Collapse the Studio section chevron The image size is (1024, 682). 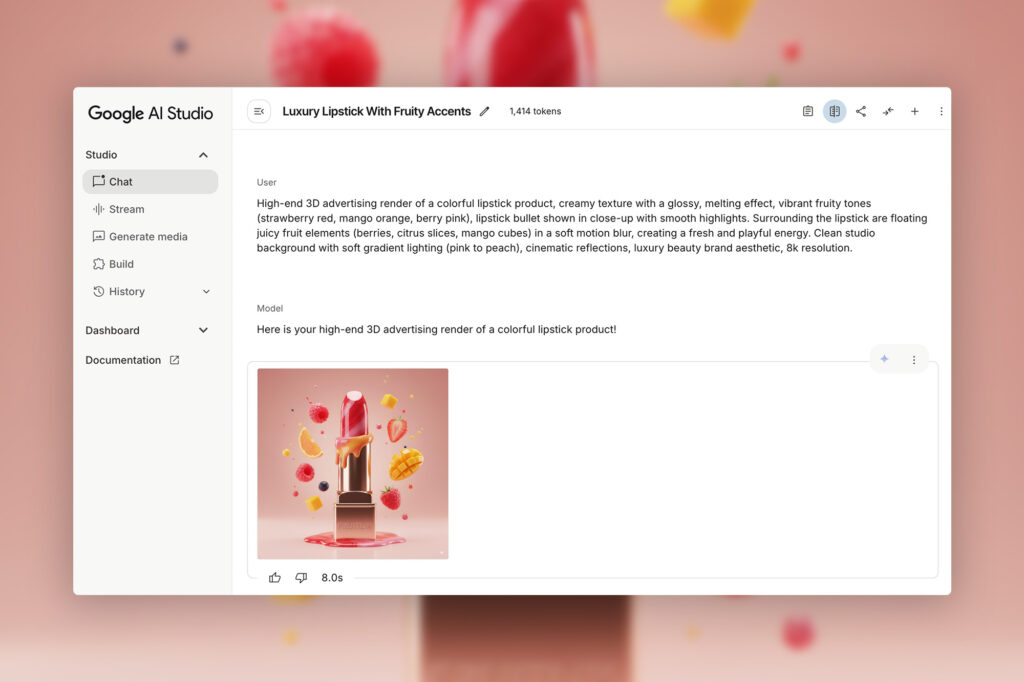pyautogui.click(x=203, y=155)
